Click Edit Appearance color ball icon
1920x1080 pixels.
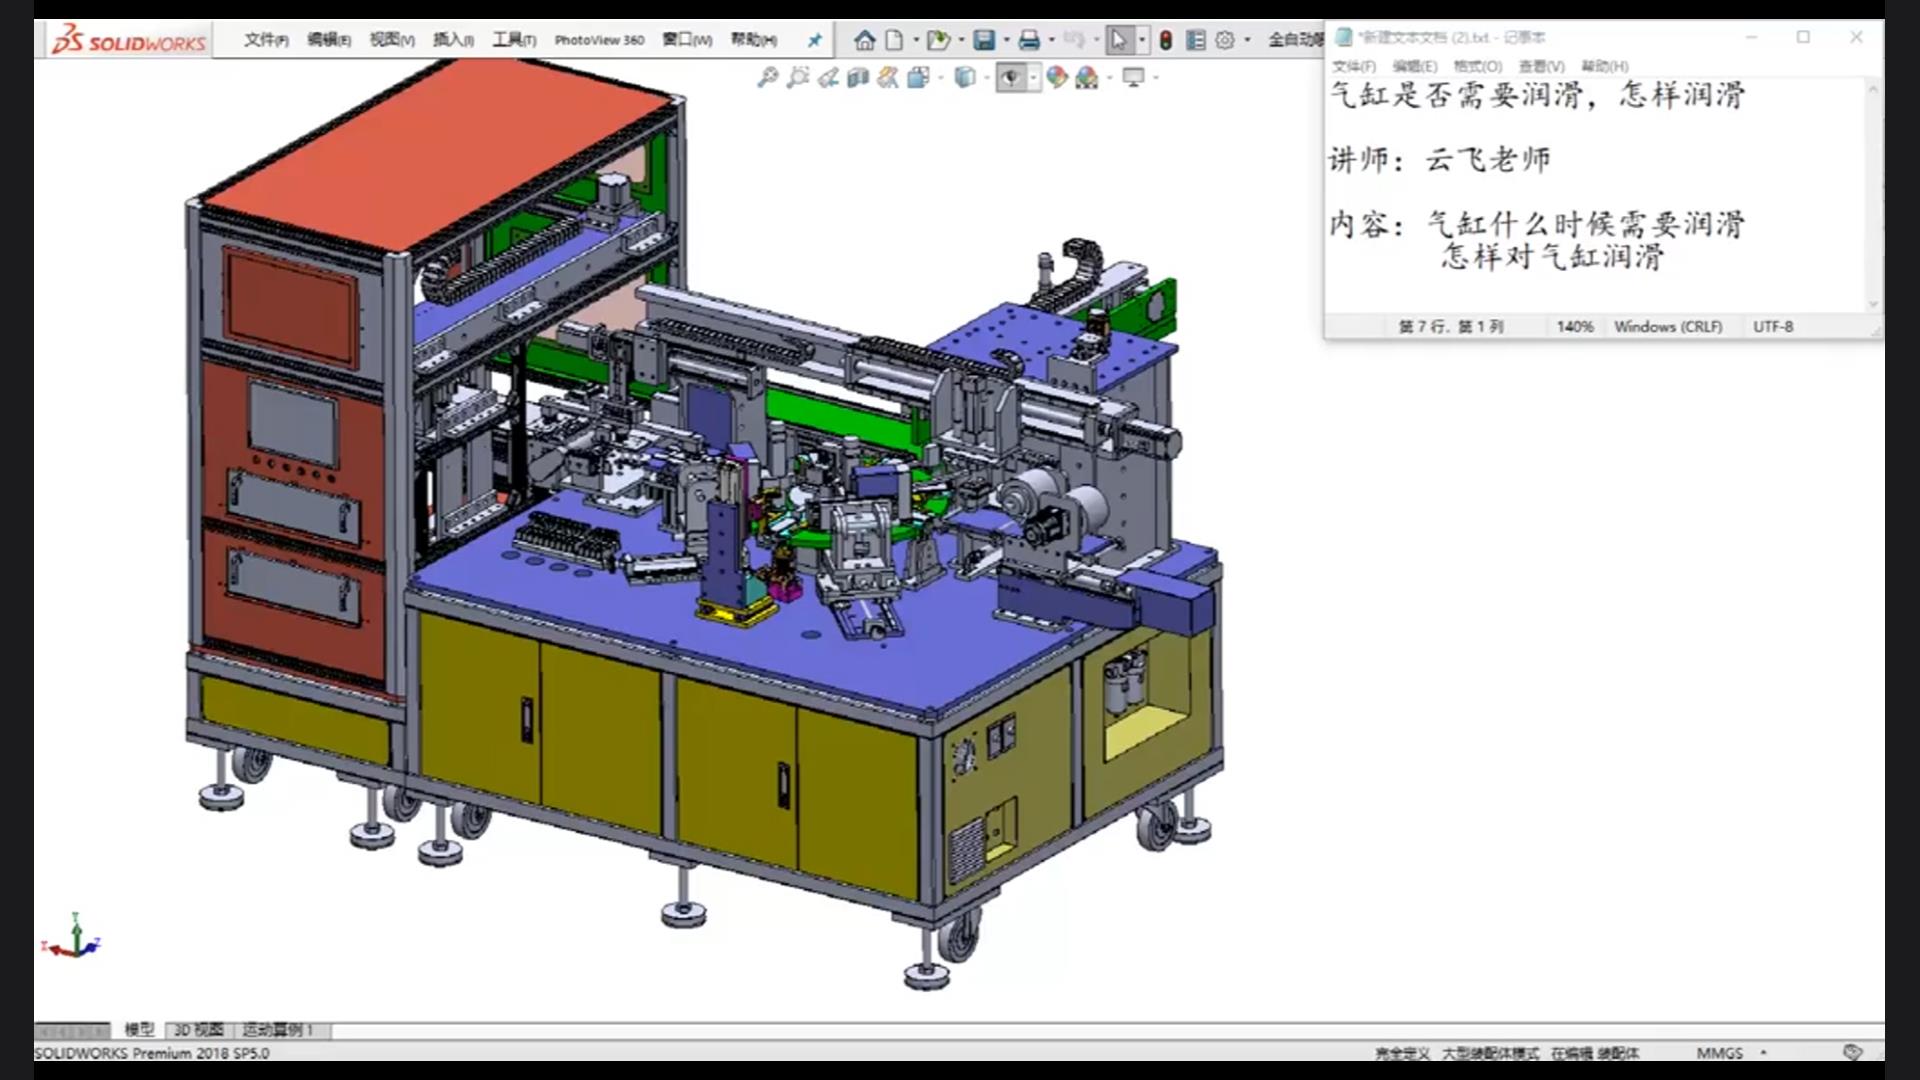[x=1057, y=77]
